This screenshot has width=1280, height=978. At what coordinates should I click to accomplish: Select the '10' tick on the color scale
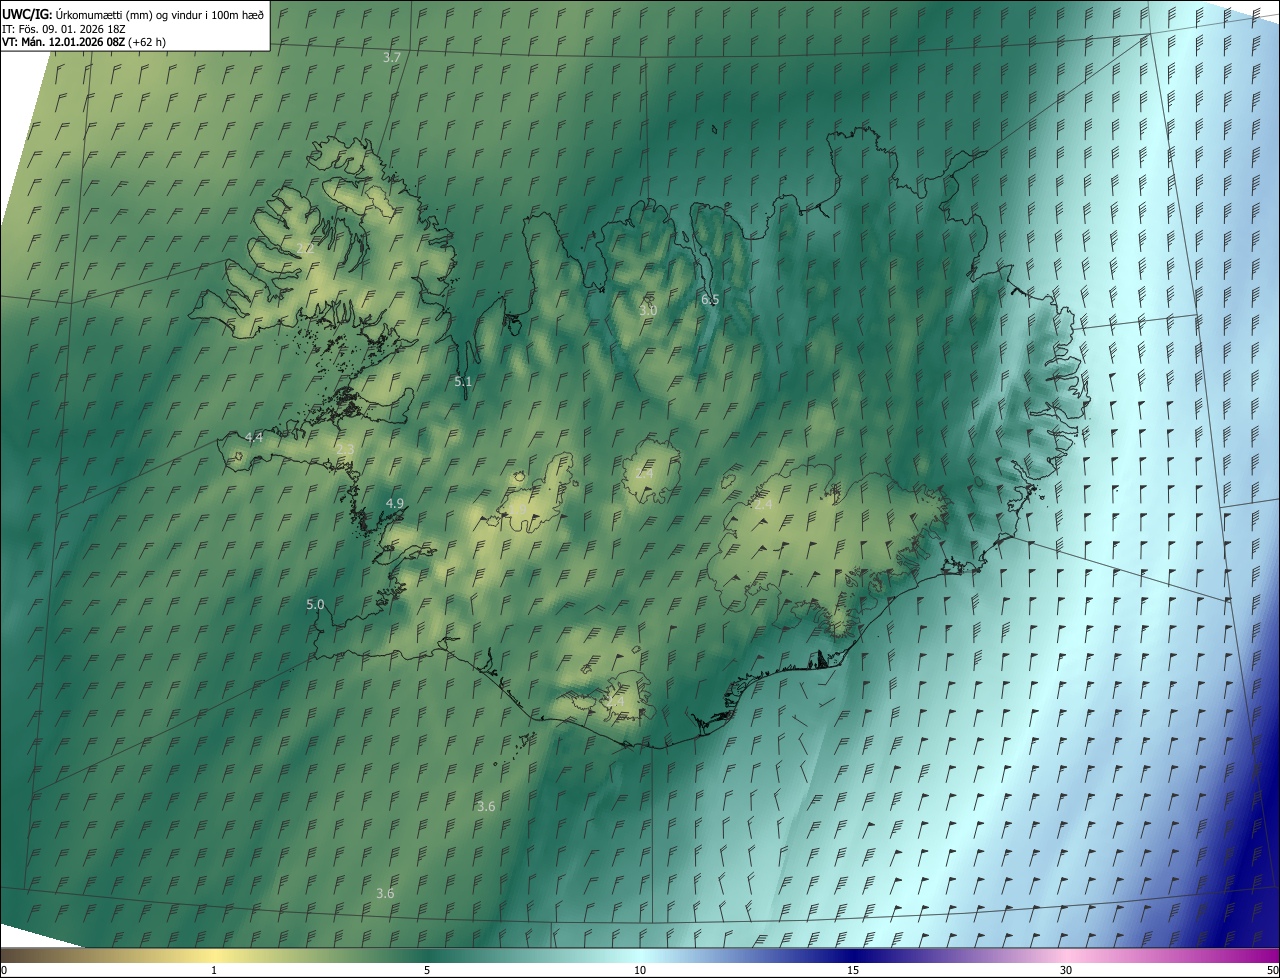coord(640,970)
